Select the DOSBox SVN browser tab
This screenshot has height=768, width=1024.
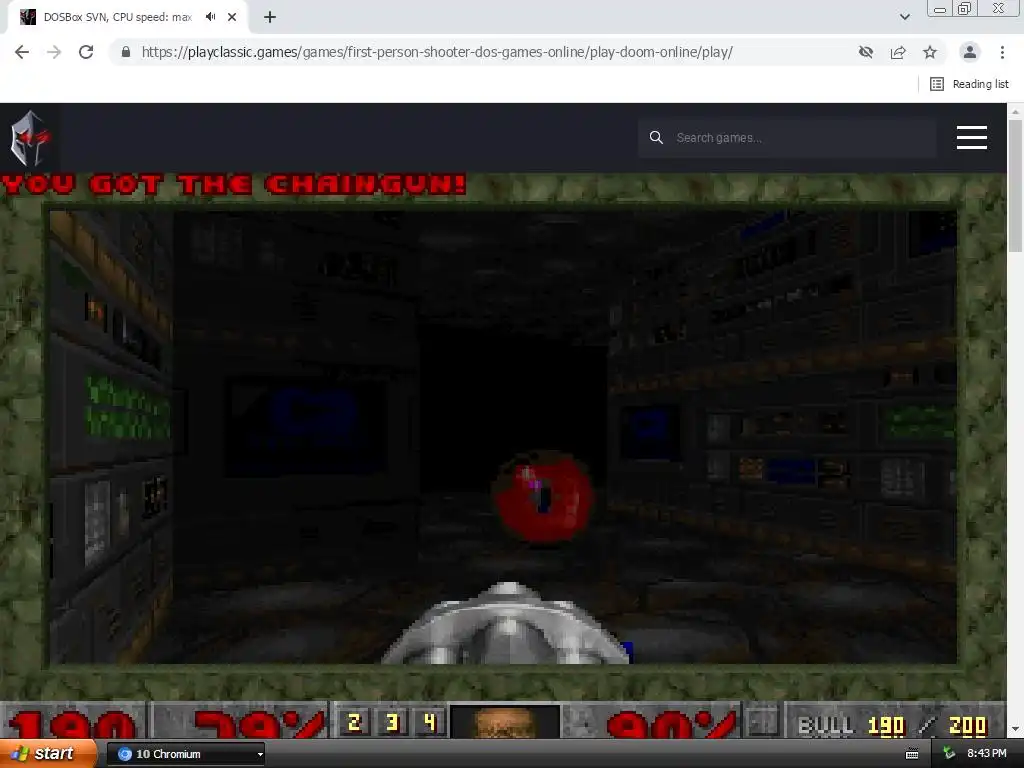tap(127, 17)
